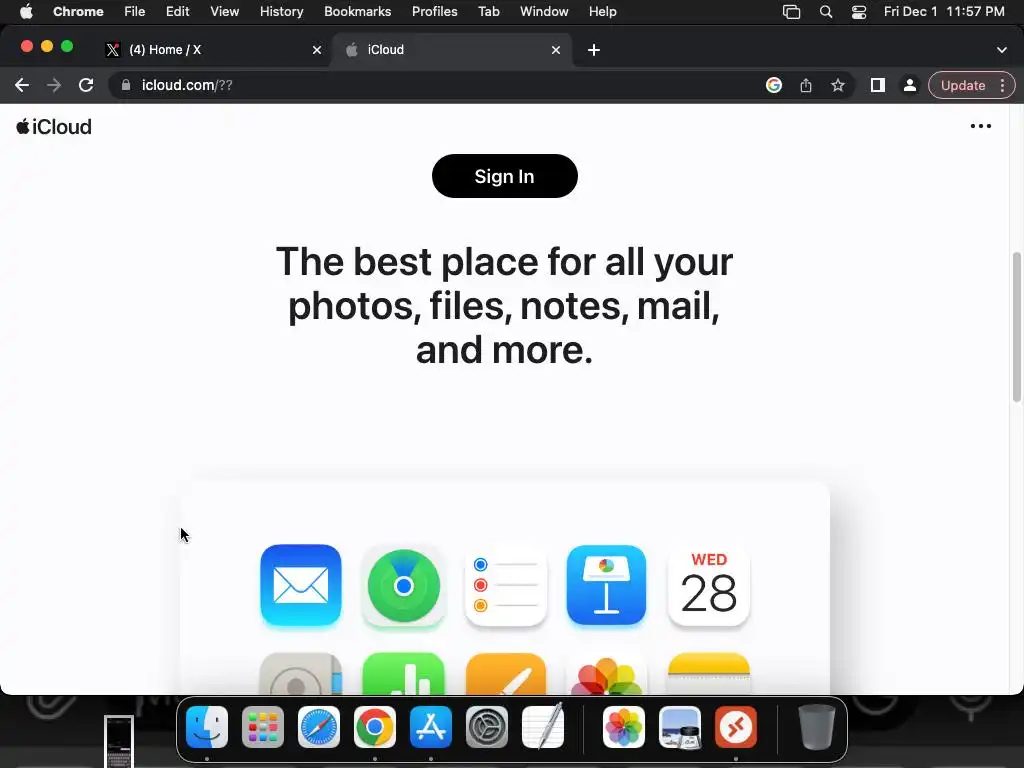The image size is (1024, 768).
Task: Open the History menu
Action: (281, 12)
